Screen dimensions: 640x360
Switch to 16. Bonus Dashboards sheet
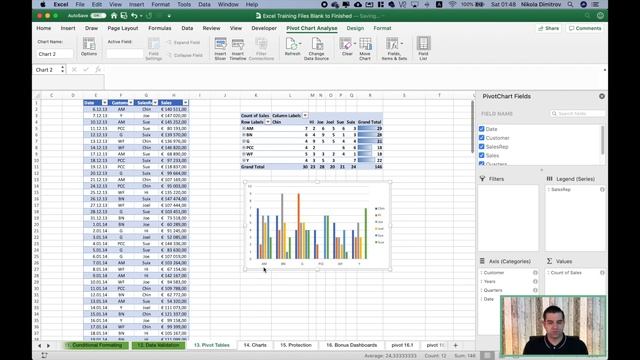[351, 345]
